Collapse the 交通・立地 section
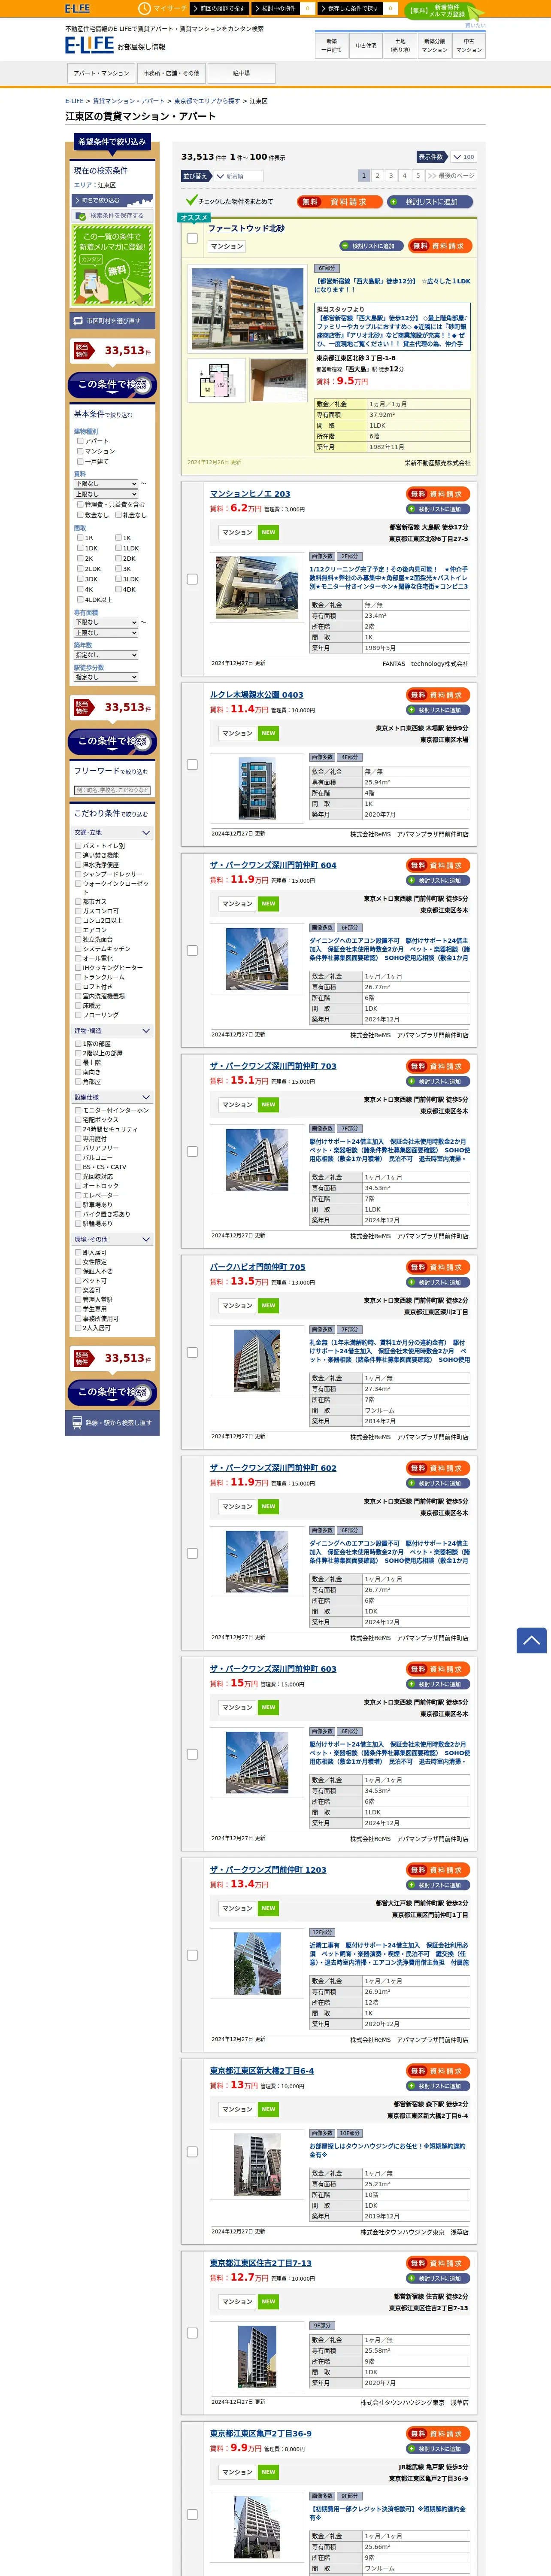 coord(112,832)
